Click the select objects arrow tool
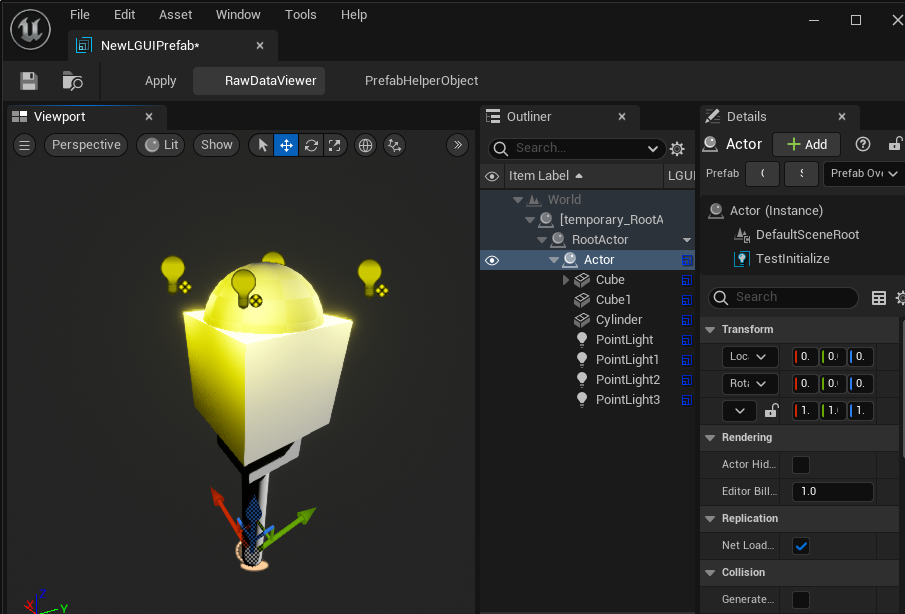 pyautogui.click(x=262, y=145)
